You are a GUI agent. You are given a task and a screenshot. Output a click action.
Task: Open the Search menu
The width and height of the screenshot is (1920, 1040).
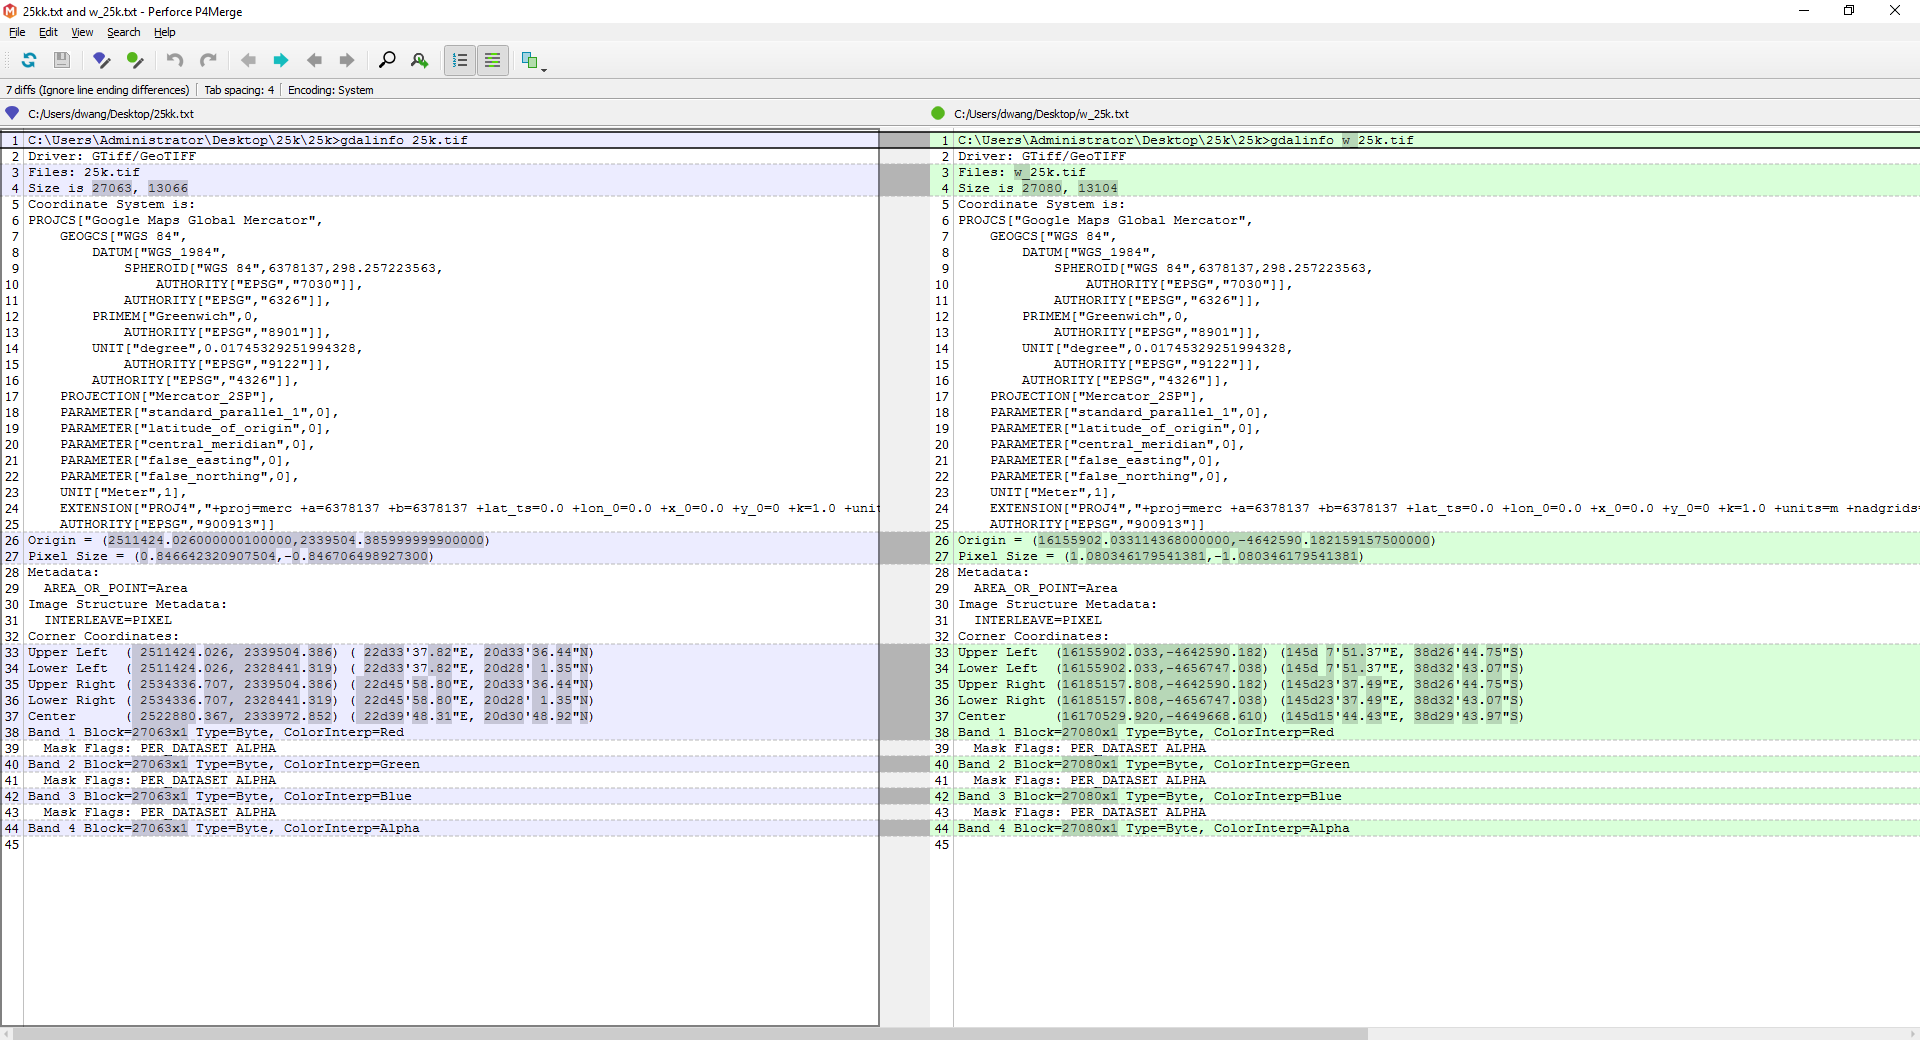124,32
